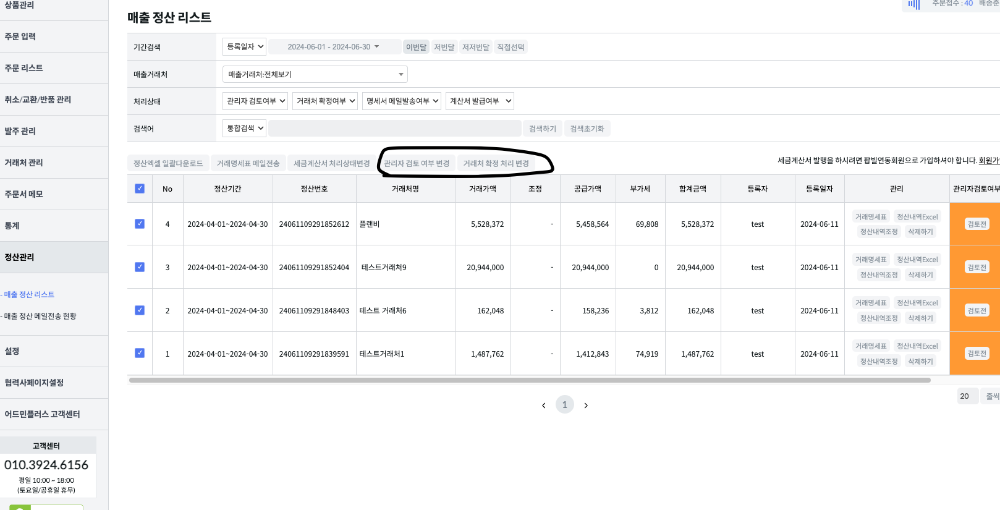This screenshot has width=1000, height=510.
Task: Open the 명세서 메일발송여부 filter dropdown
Action: (402, 101)
